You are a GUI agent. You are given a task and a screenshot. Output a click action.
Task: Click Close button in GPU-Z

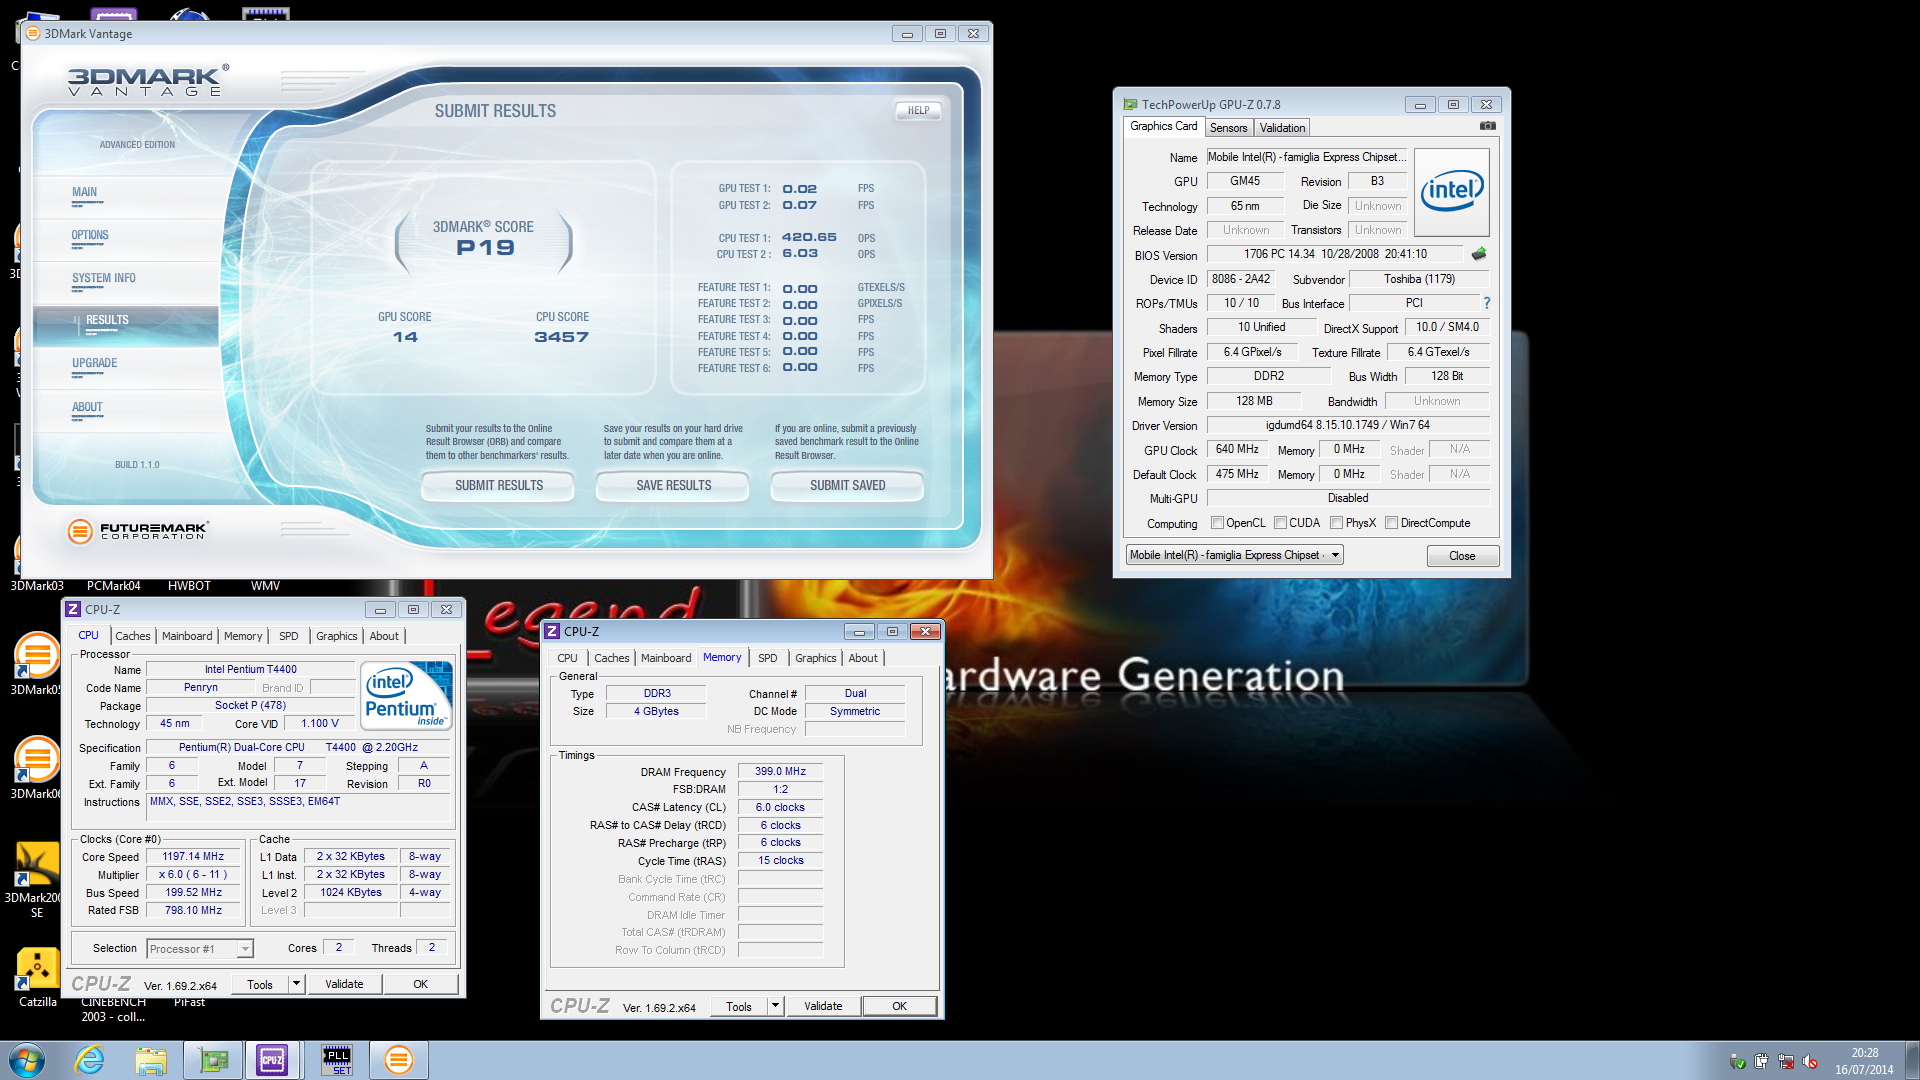[1461, 556]
